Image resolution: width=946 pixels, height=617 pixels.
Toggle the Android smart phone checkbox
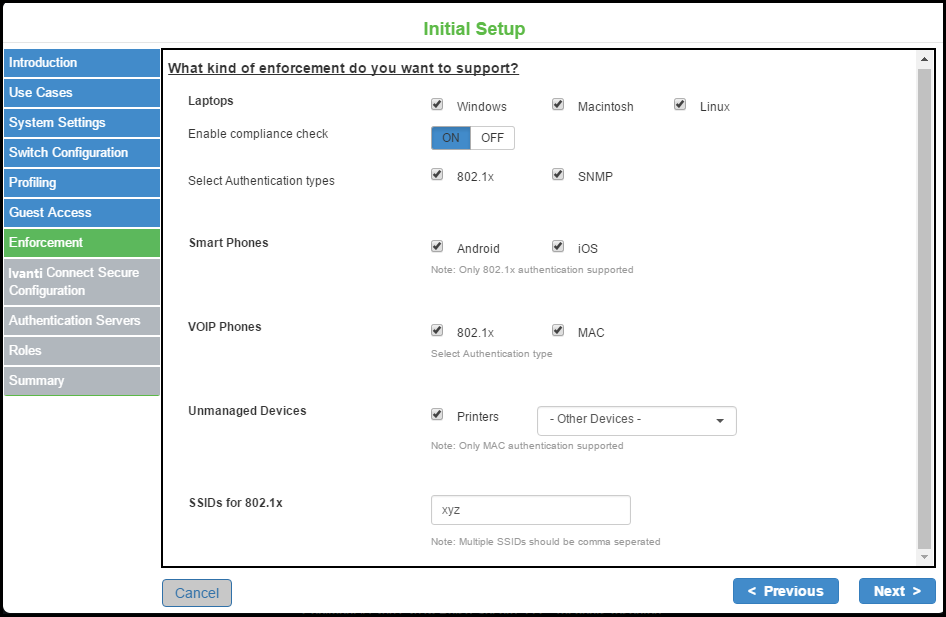[x=437, y=246]
